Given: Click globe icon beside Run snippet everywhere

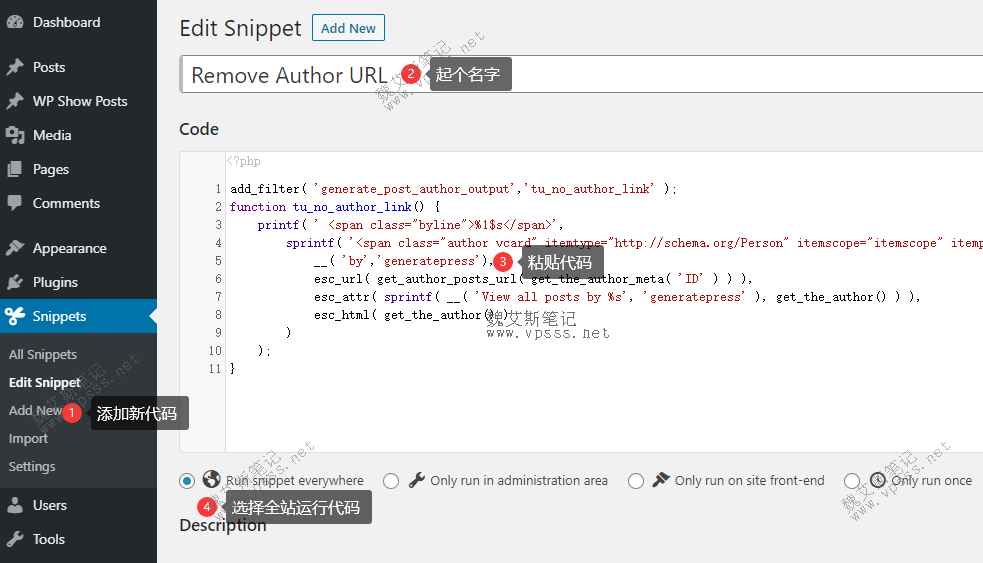Looking at the screenshot, I should click(211, 480).
